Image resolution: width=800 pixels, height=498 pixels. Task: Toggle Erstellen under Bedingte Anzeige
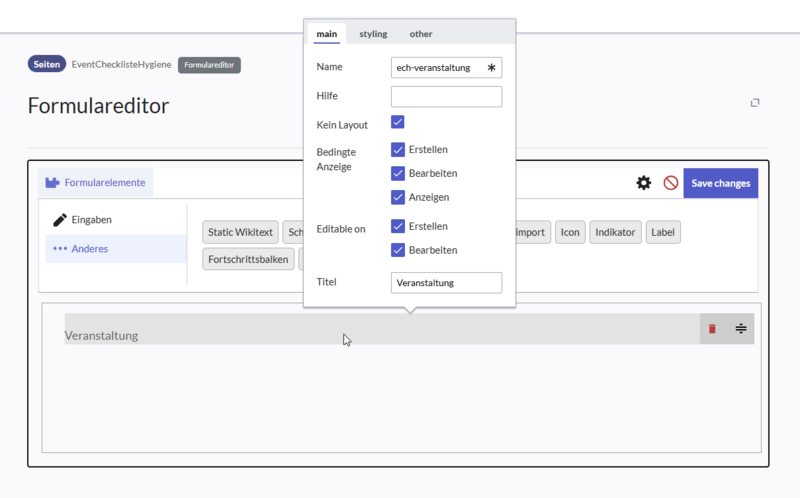point(397,150)
